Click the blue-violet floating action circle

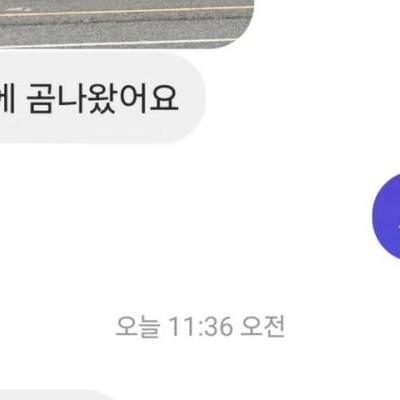click(x=387, y=217)
